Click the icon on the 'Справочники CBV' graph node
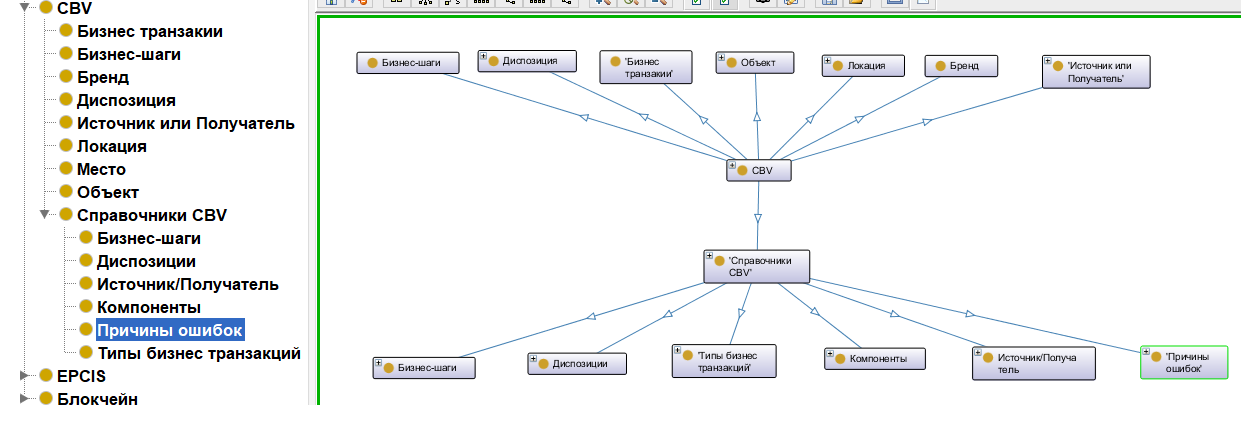This screenshot has width=1241, height=421. click(720, 260)
